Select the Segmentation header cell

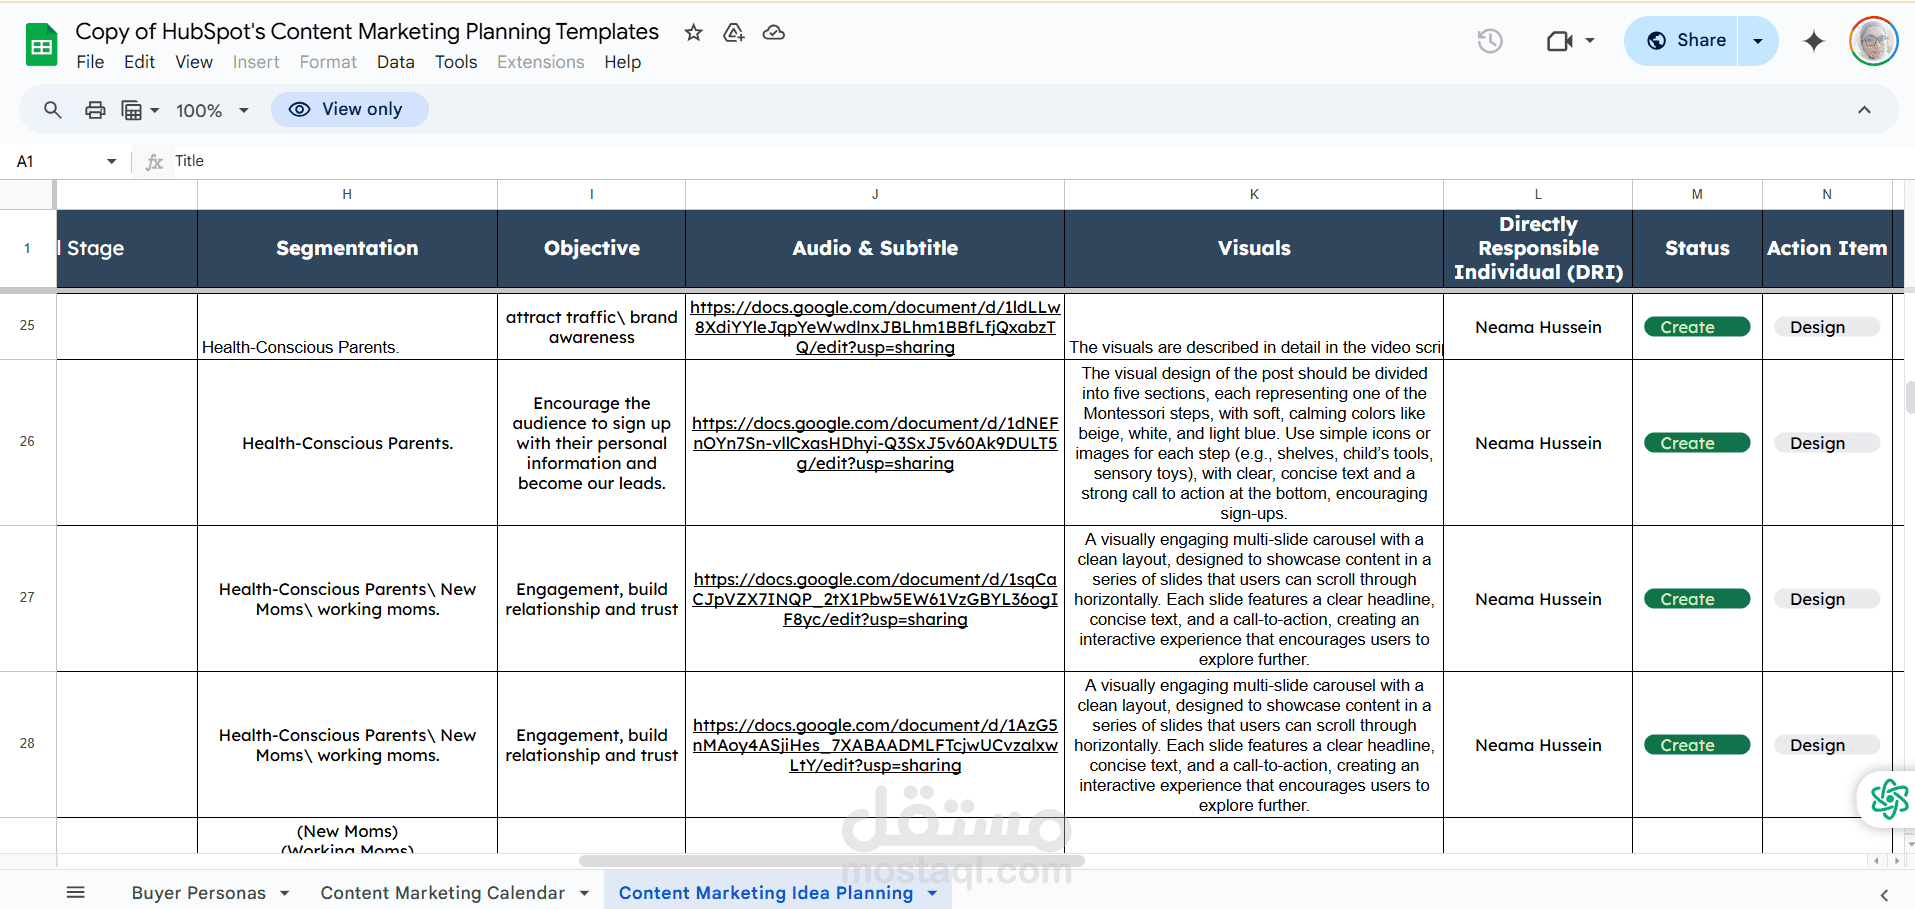(347, 248)
